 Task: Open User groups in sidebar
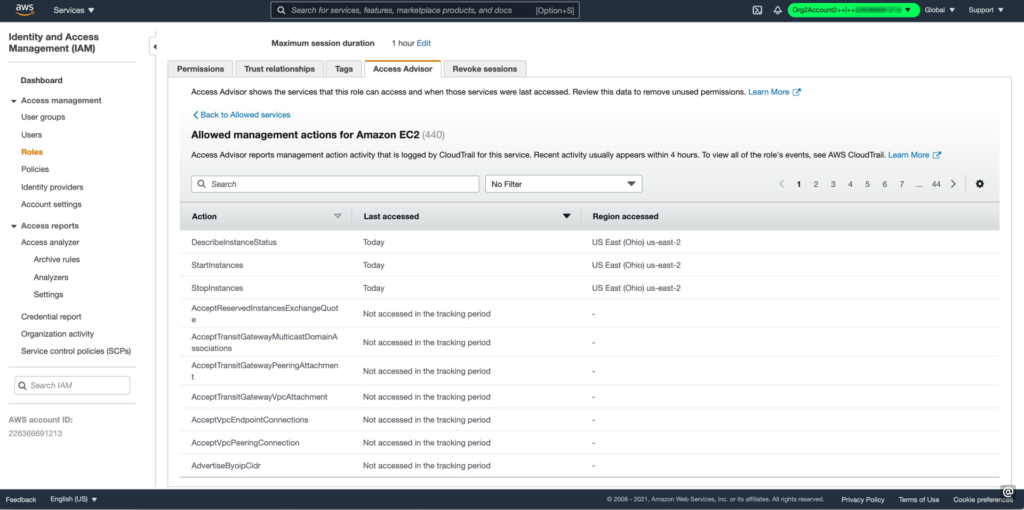pyautogui.click(x=43, y=117)
